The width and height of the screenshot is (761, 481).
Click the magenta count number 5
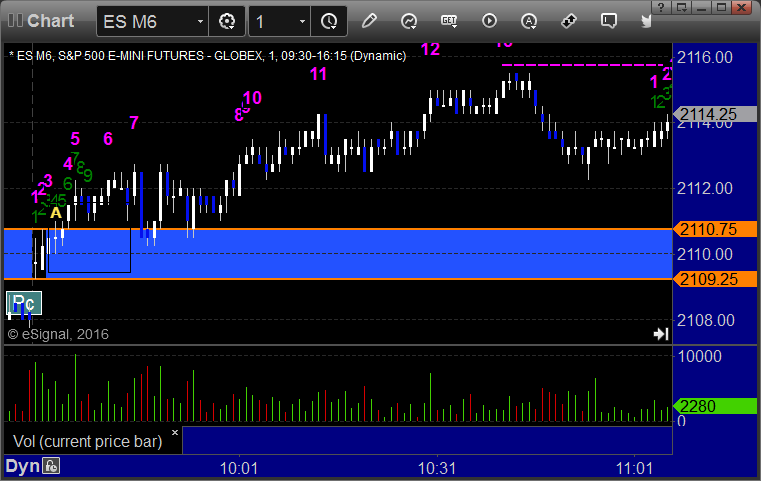[x=75, y=139]
